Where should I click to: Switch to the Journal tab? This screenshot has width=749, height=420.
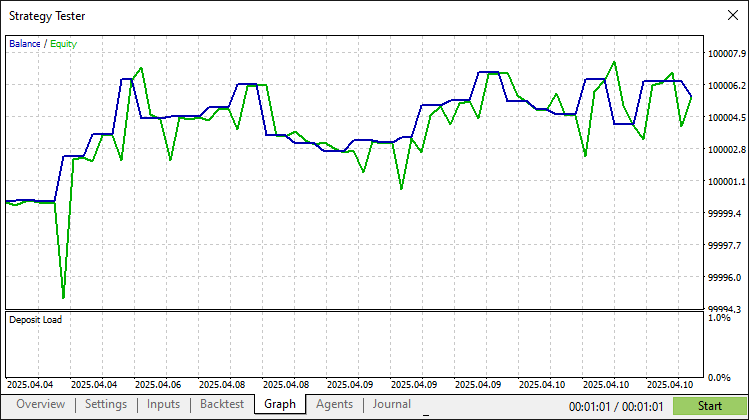coord(392,404)
